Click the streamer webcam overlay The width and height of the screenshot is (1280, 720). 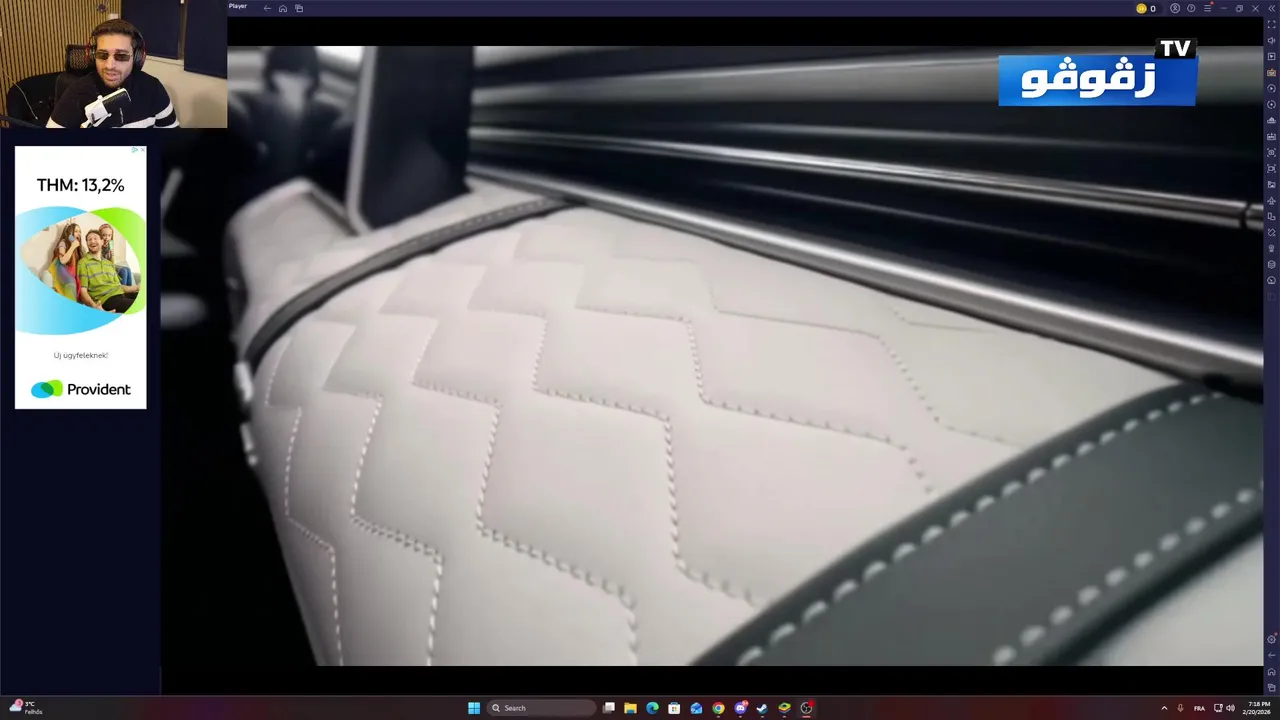coord(113,64)
